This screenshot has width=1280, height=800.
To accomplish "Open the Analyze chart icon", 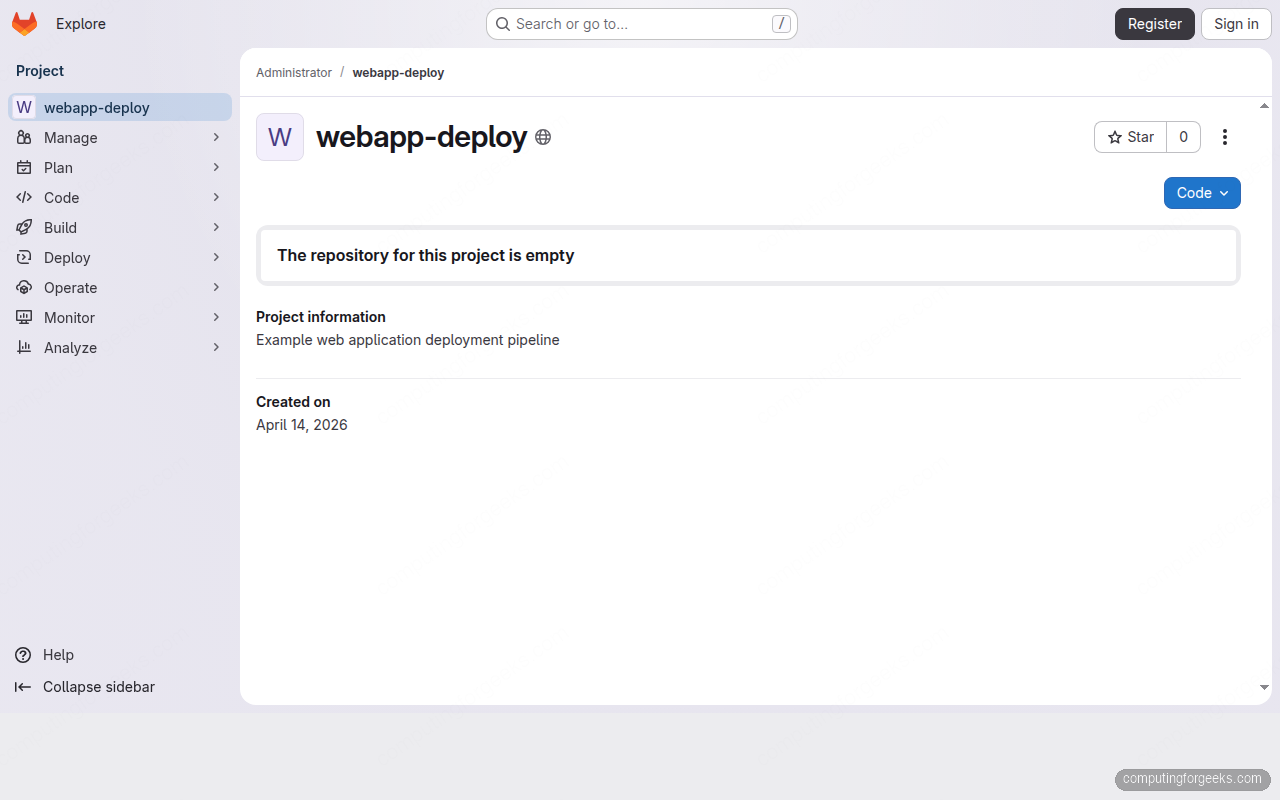I will (x=24, y=347).
